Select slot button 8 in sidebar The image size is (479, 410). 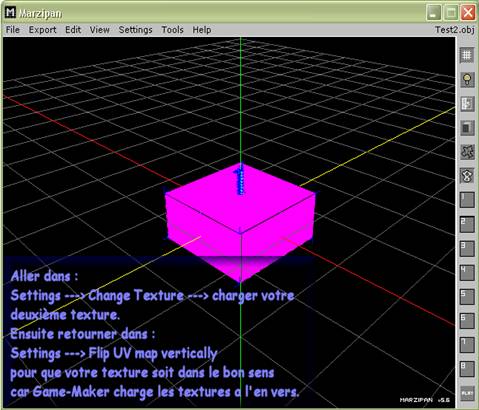point(467,369)
